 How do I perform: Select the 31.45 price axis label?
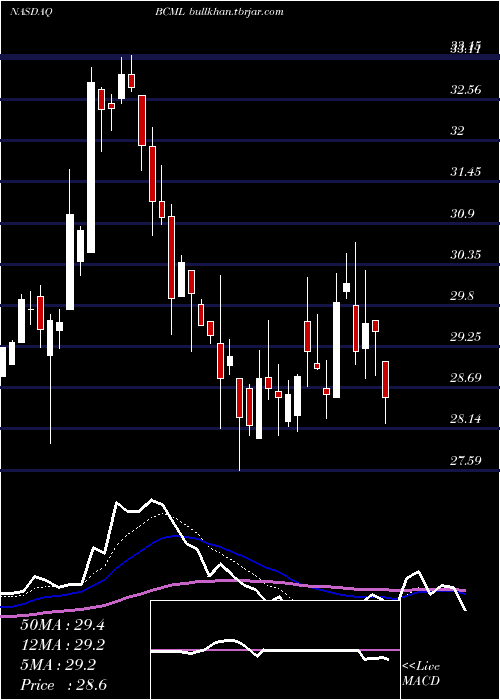466,172
